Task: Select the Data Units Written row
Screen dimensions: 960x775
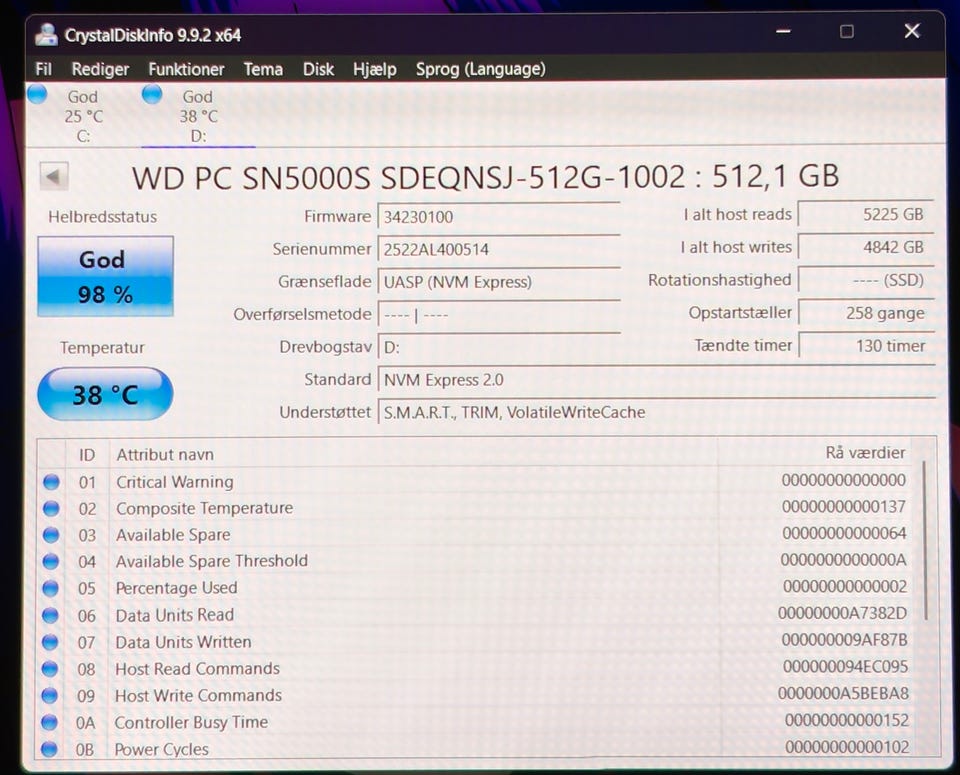Action: [x=474, y=642]
